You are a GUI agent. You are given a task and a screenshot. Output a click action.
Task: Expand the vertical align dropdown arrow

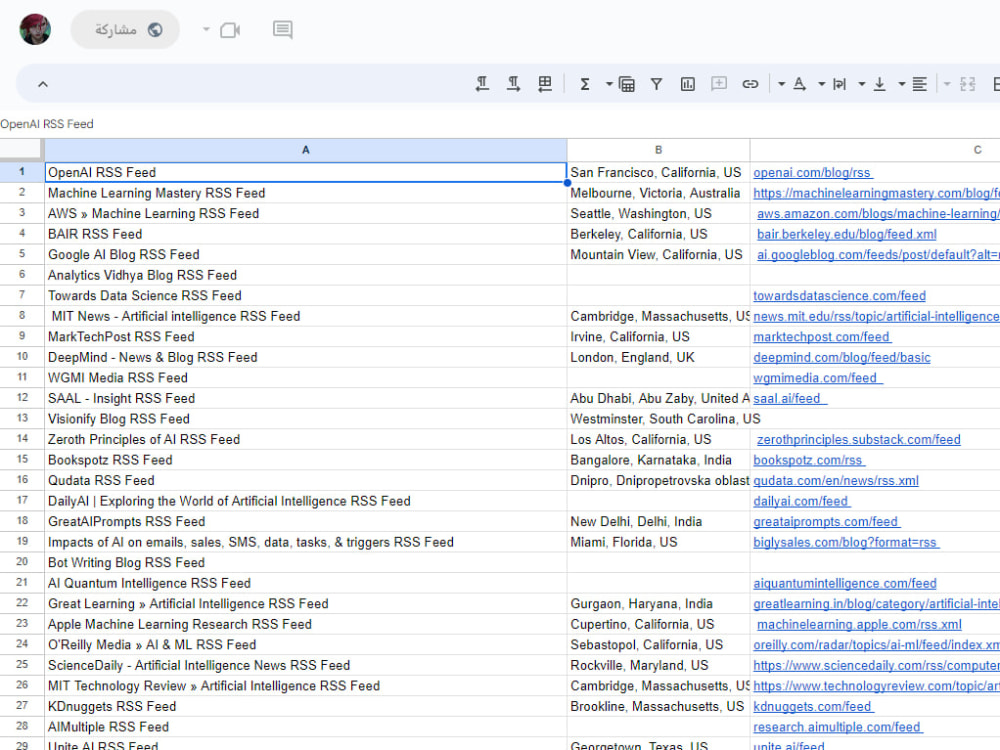point(862,84)
